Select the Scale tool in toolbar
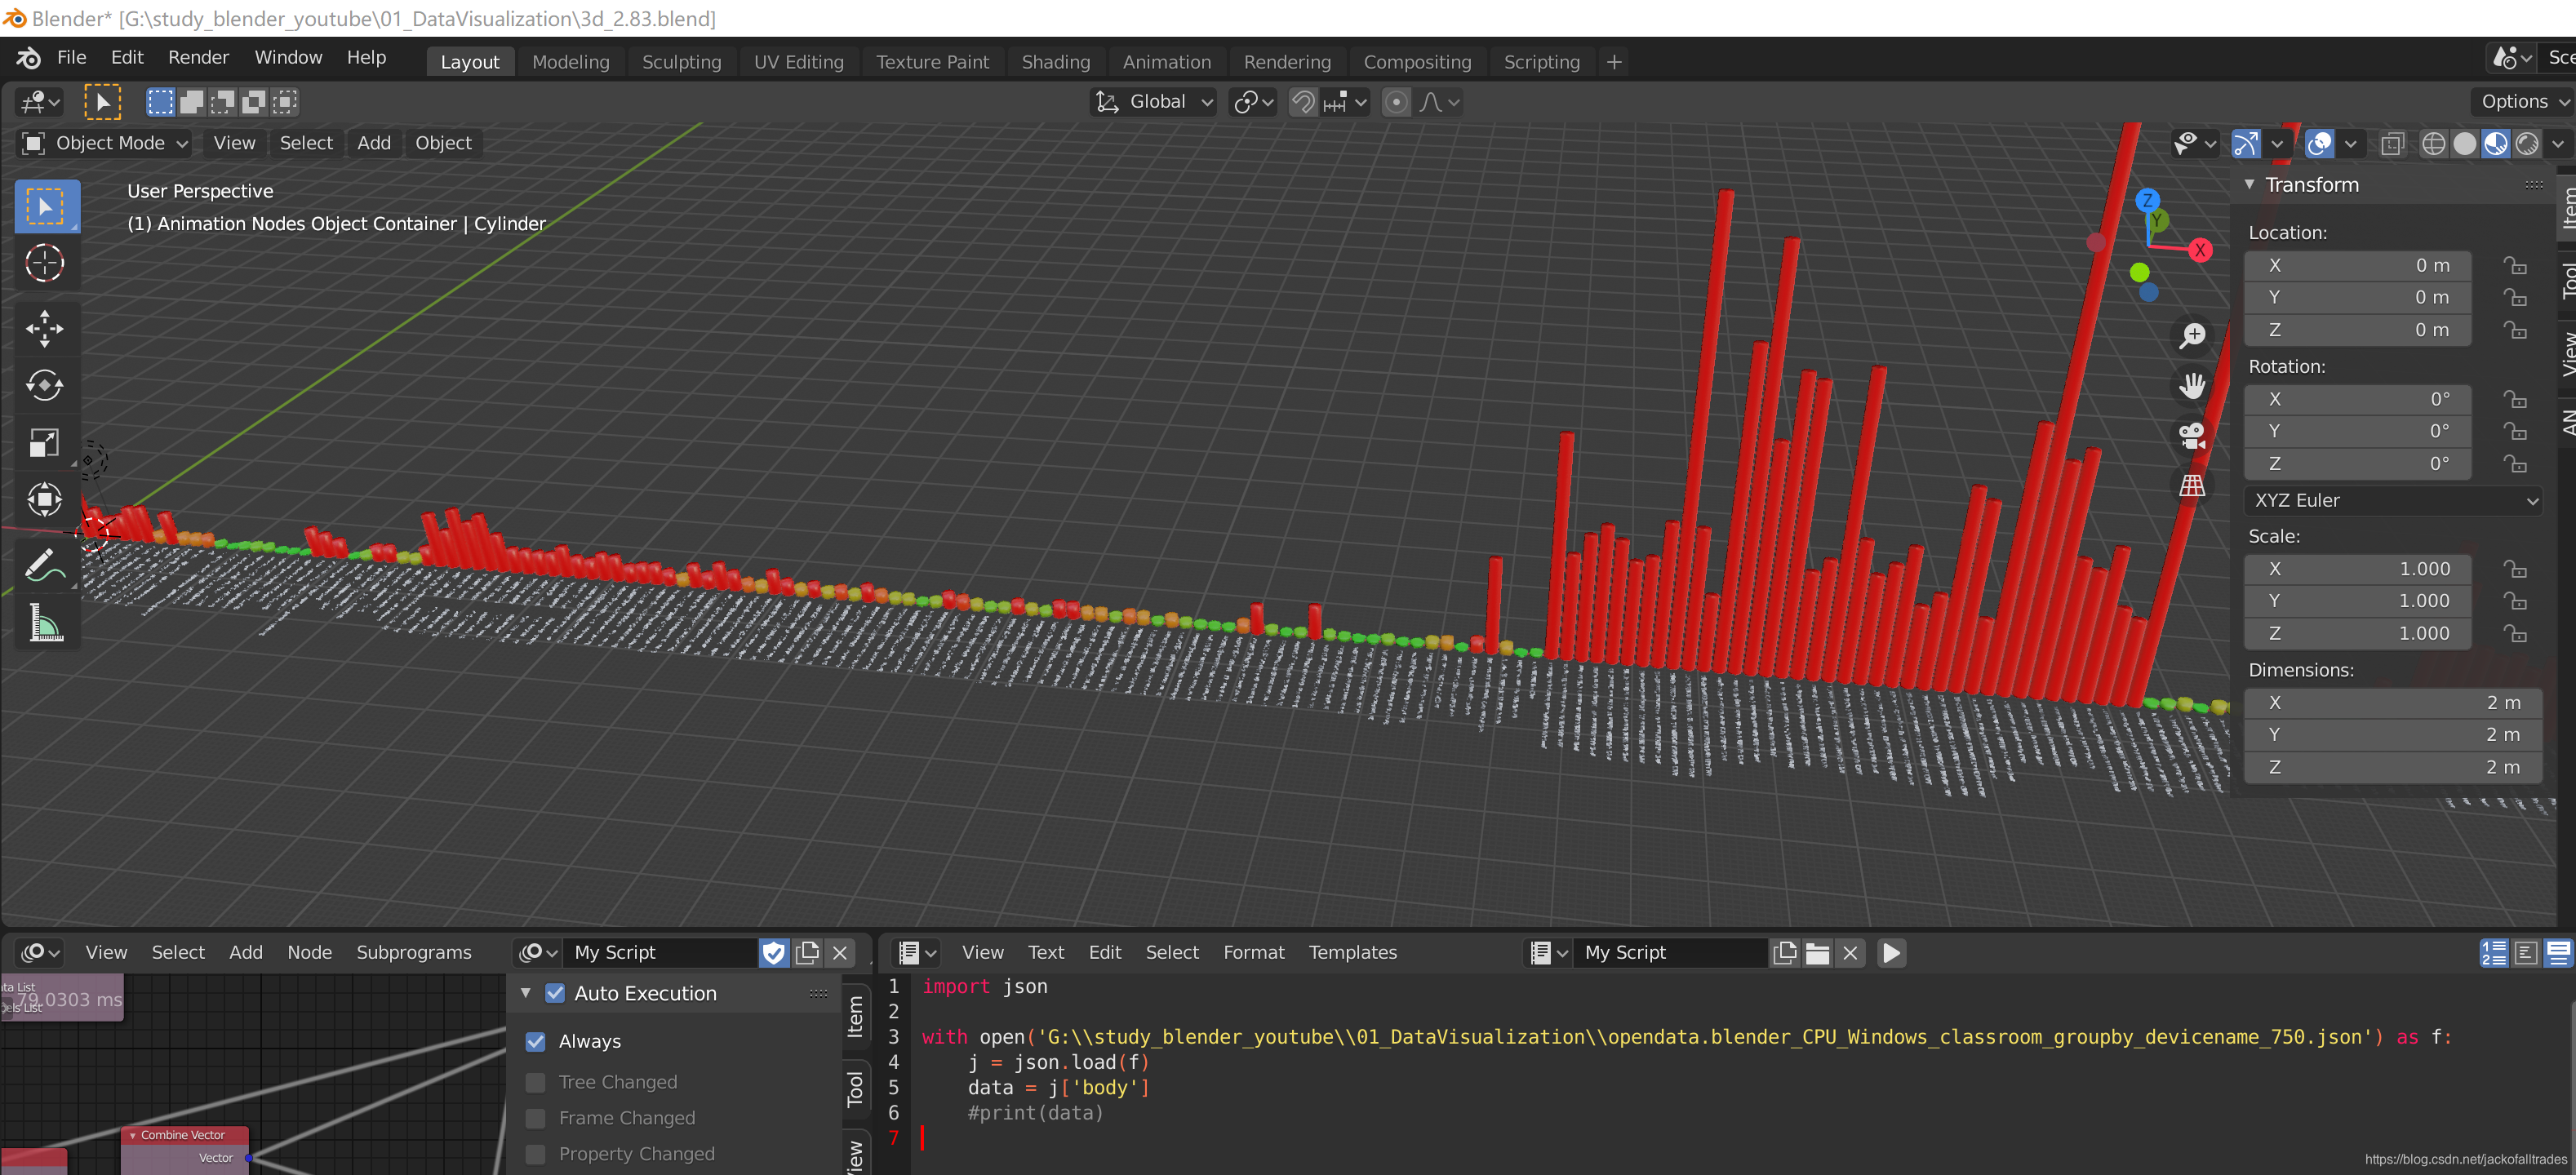Viewport: 2576px width, 1175px height. [44, 443]
